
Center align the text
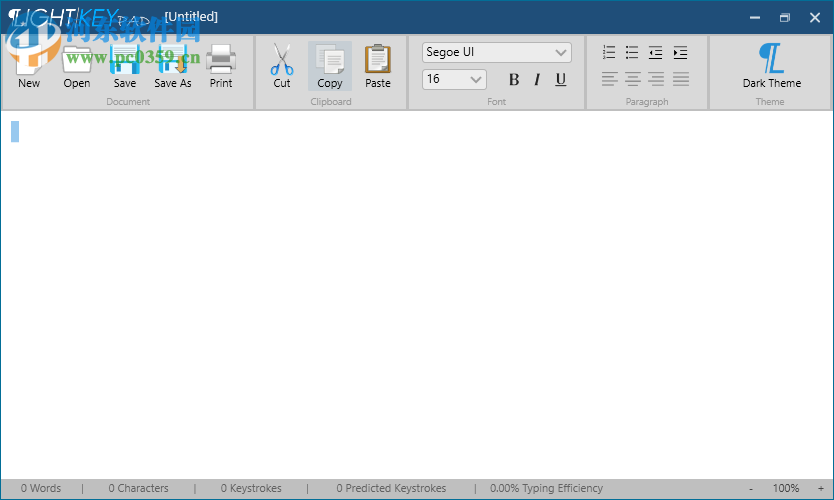tap(632, 79)
